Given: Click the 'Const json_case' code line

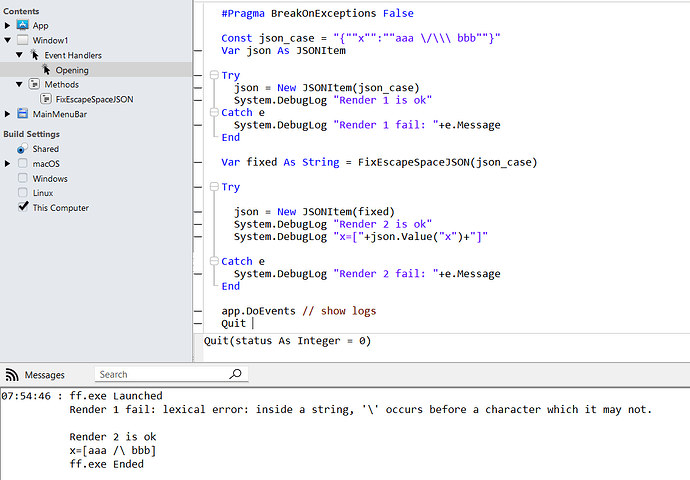Looking at the screenshot, I should tap(361, 38).
